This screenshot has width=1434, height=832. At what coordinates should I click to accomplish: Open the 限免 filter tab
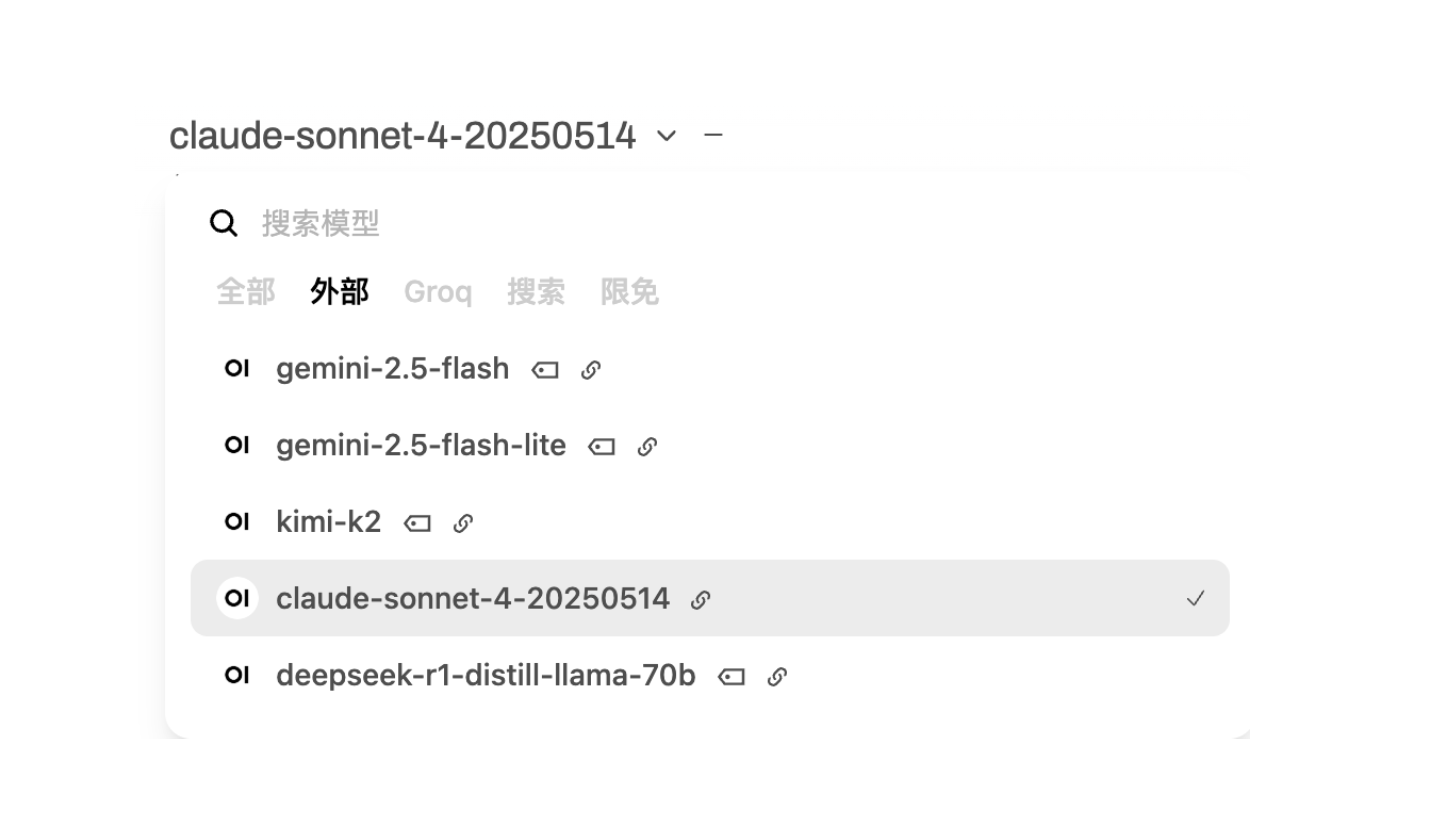629,291
